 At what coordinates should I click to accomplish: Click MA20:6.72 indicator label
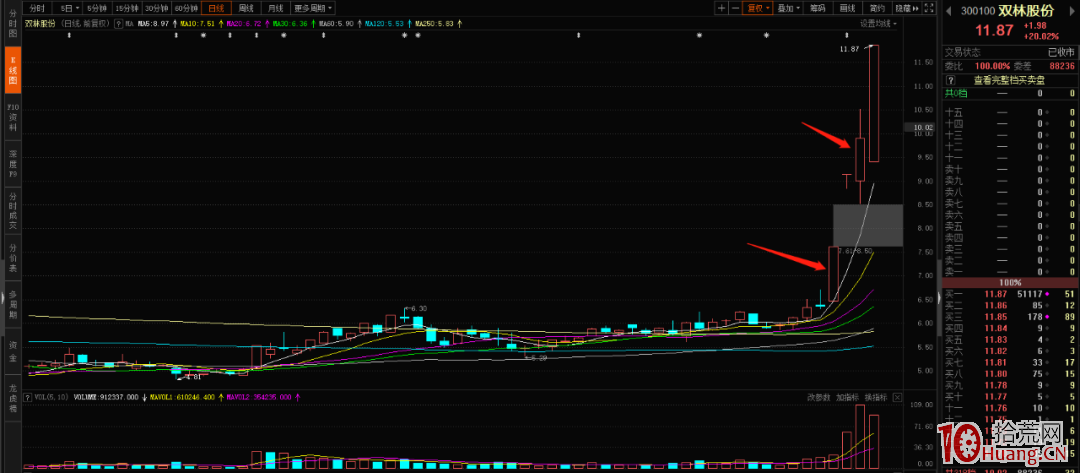click(x=245, y=23)
